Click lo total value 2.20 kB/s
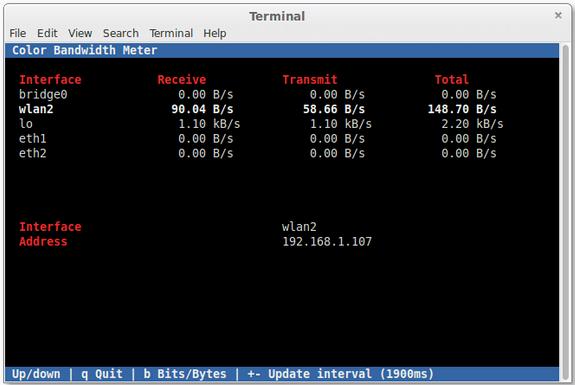This screenshot has height=385, width=575. click(472, 124)
